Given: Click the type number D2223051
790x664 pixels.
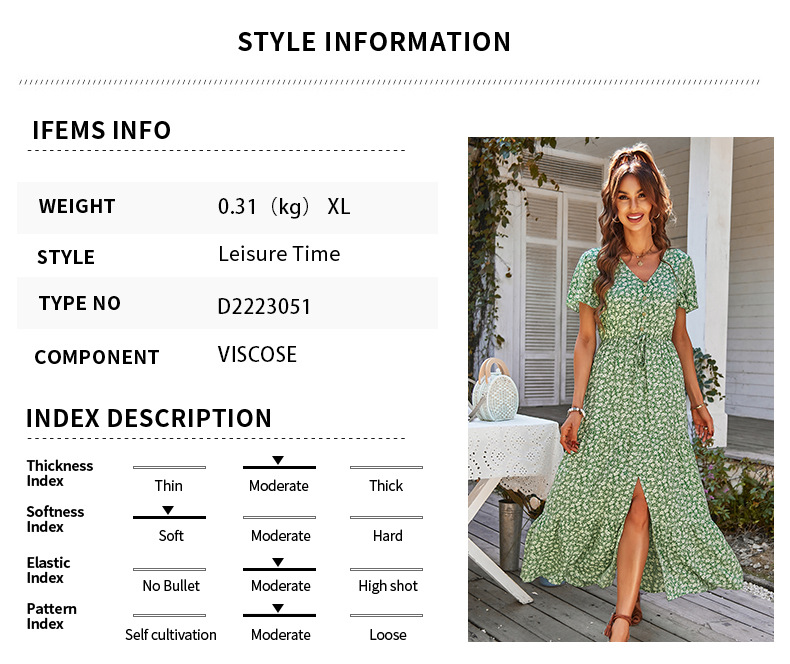Looking at the screenshot, I should coord(264,306).
